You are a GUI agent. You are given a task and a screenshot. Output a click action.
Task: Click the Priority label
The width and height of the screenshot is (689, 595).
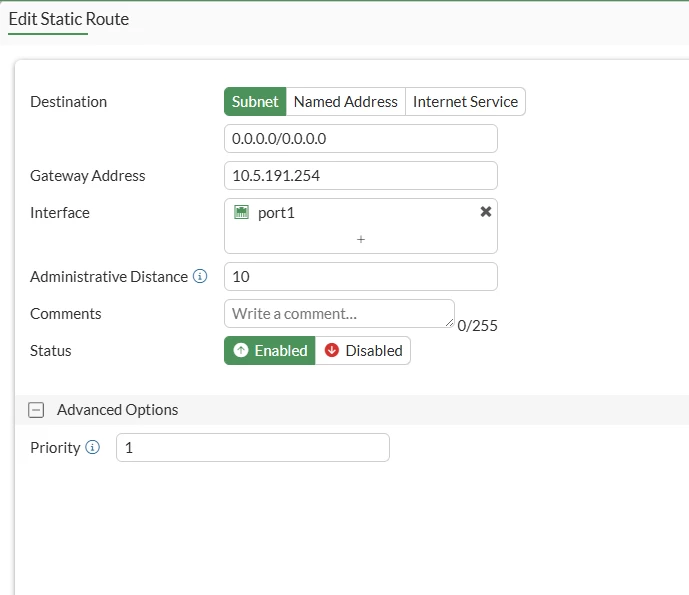[55, 447]
